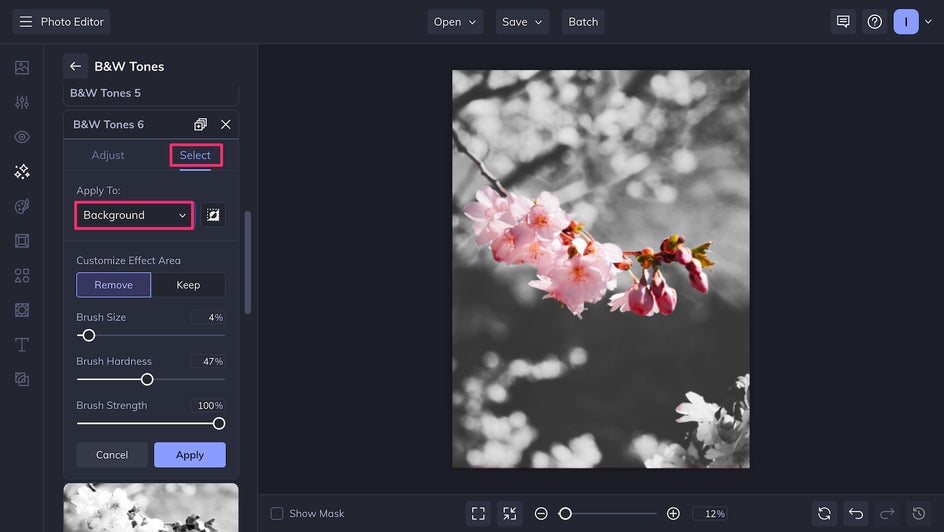The height and width of the screenshot is (532, 944).
Task: Select the B&W Tones 5 preset
Action: (151, 94)
